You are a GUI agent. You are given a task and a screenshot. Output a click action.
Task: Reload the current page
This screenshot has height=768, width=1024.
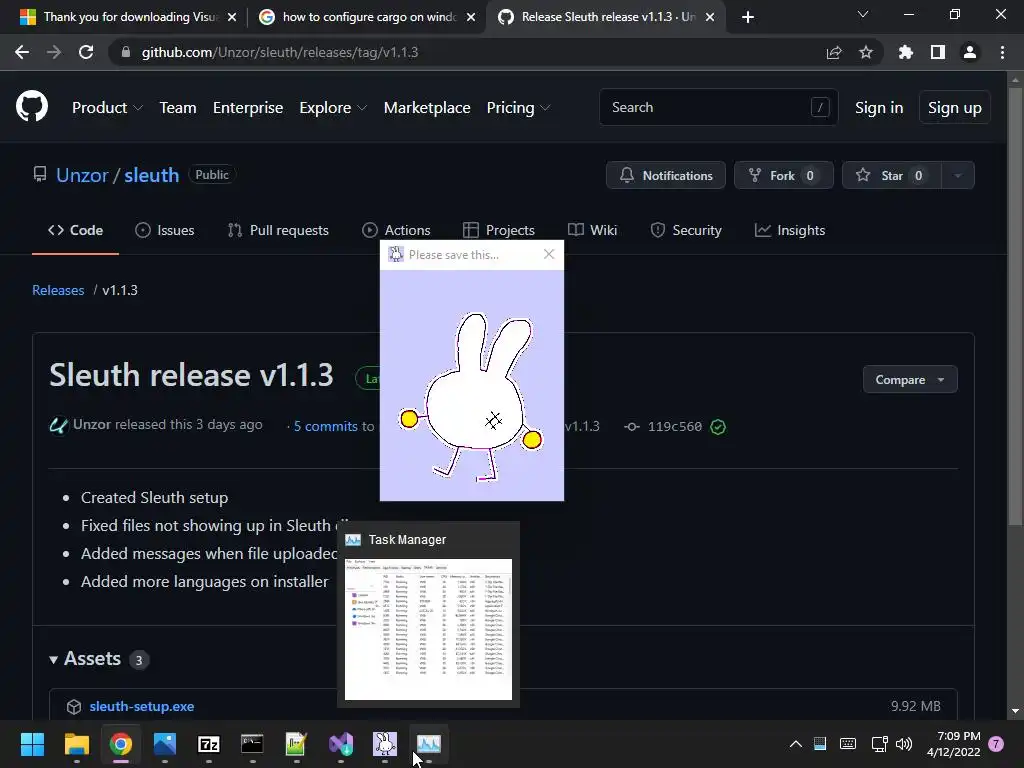86,52
